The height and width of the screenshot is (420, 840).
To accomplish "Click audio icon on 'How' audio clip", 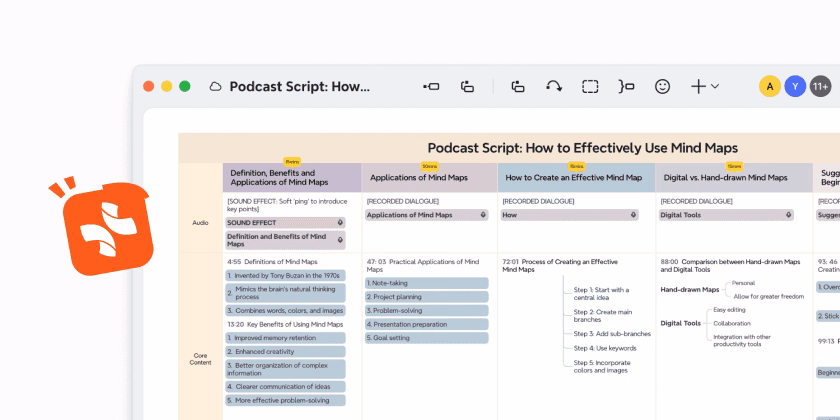I will click(633, 214).
